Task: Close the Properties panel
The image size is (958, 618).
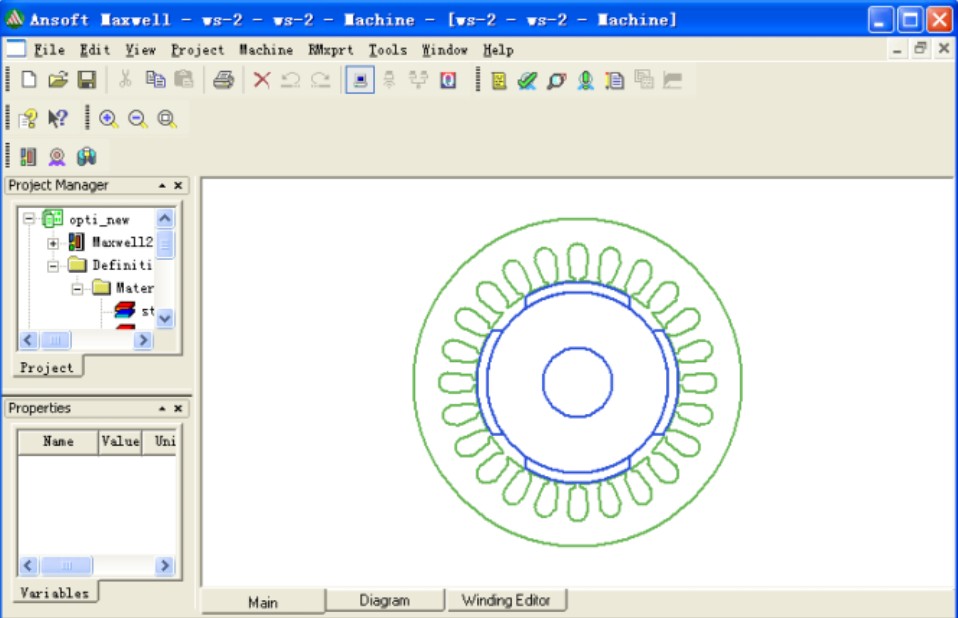Action: point(178,408)
